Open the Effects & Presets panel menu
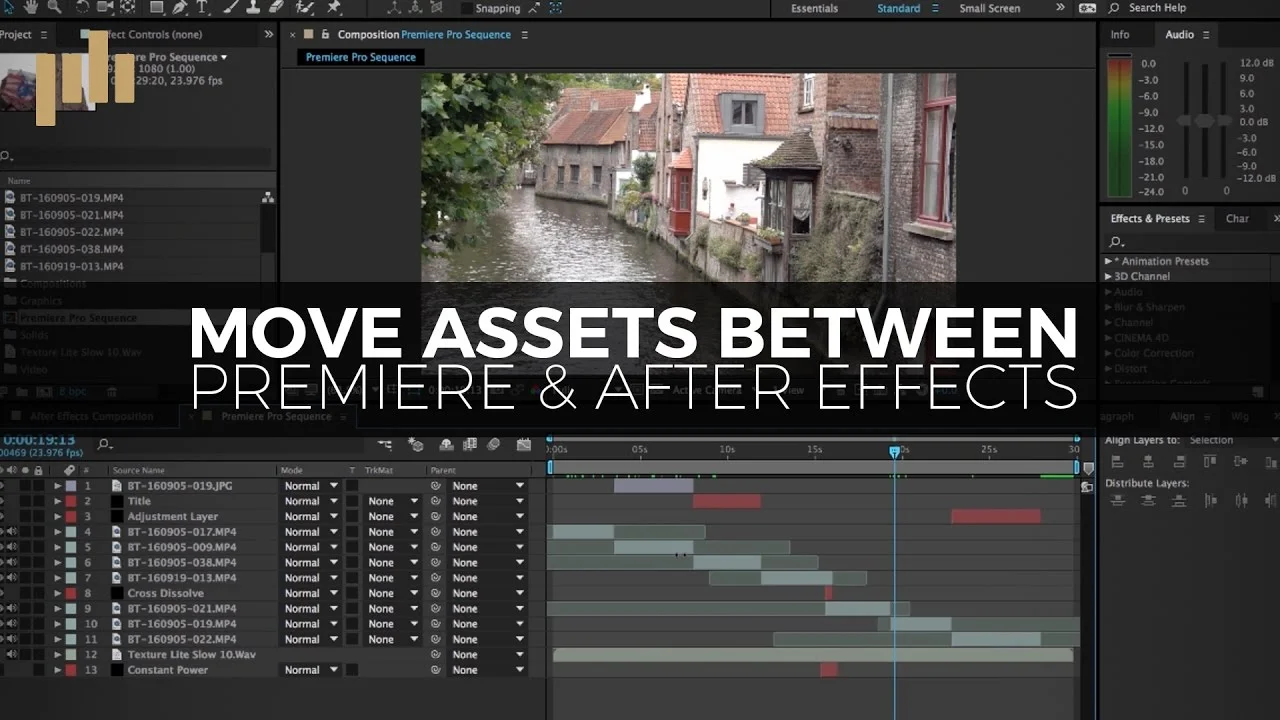Screen dimensions: 1280x720 click(x=1203, y=218)
